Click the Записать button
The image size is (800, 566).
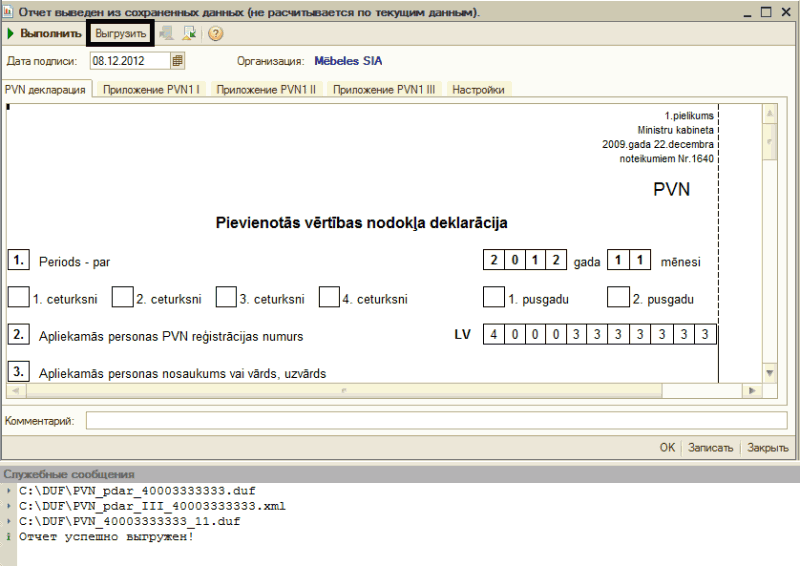[x=711, y=448]
